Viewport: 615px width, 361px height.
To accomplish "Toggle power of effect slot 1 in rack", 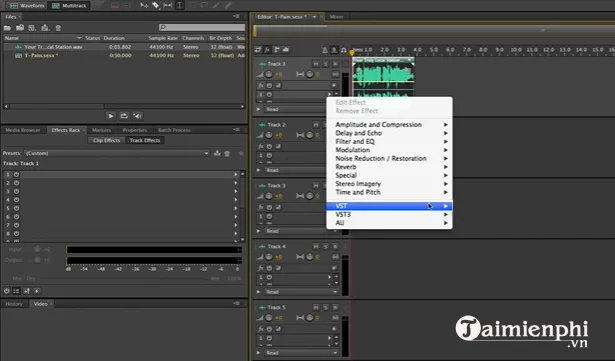I will coord(16,174).
